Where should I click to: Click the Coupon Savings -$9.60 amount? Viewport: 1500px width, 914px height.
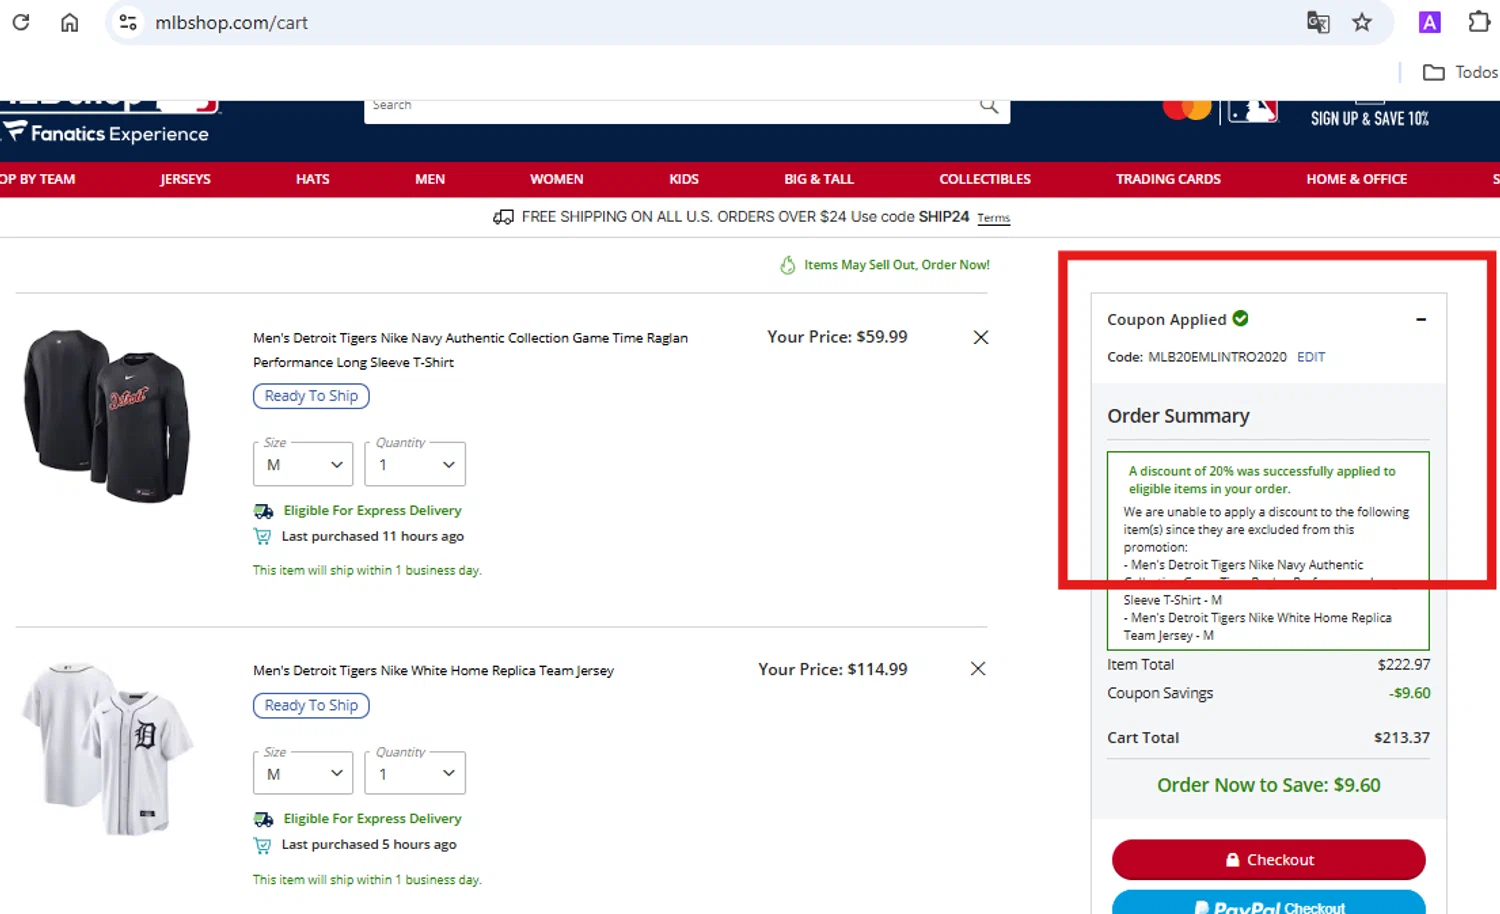coord(1409,693)
